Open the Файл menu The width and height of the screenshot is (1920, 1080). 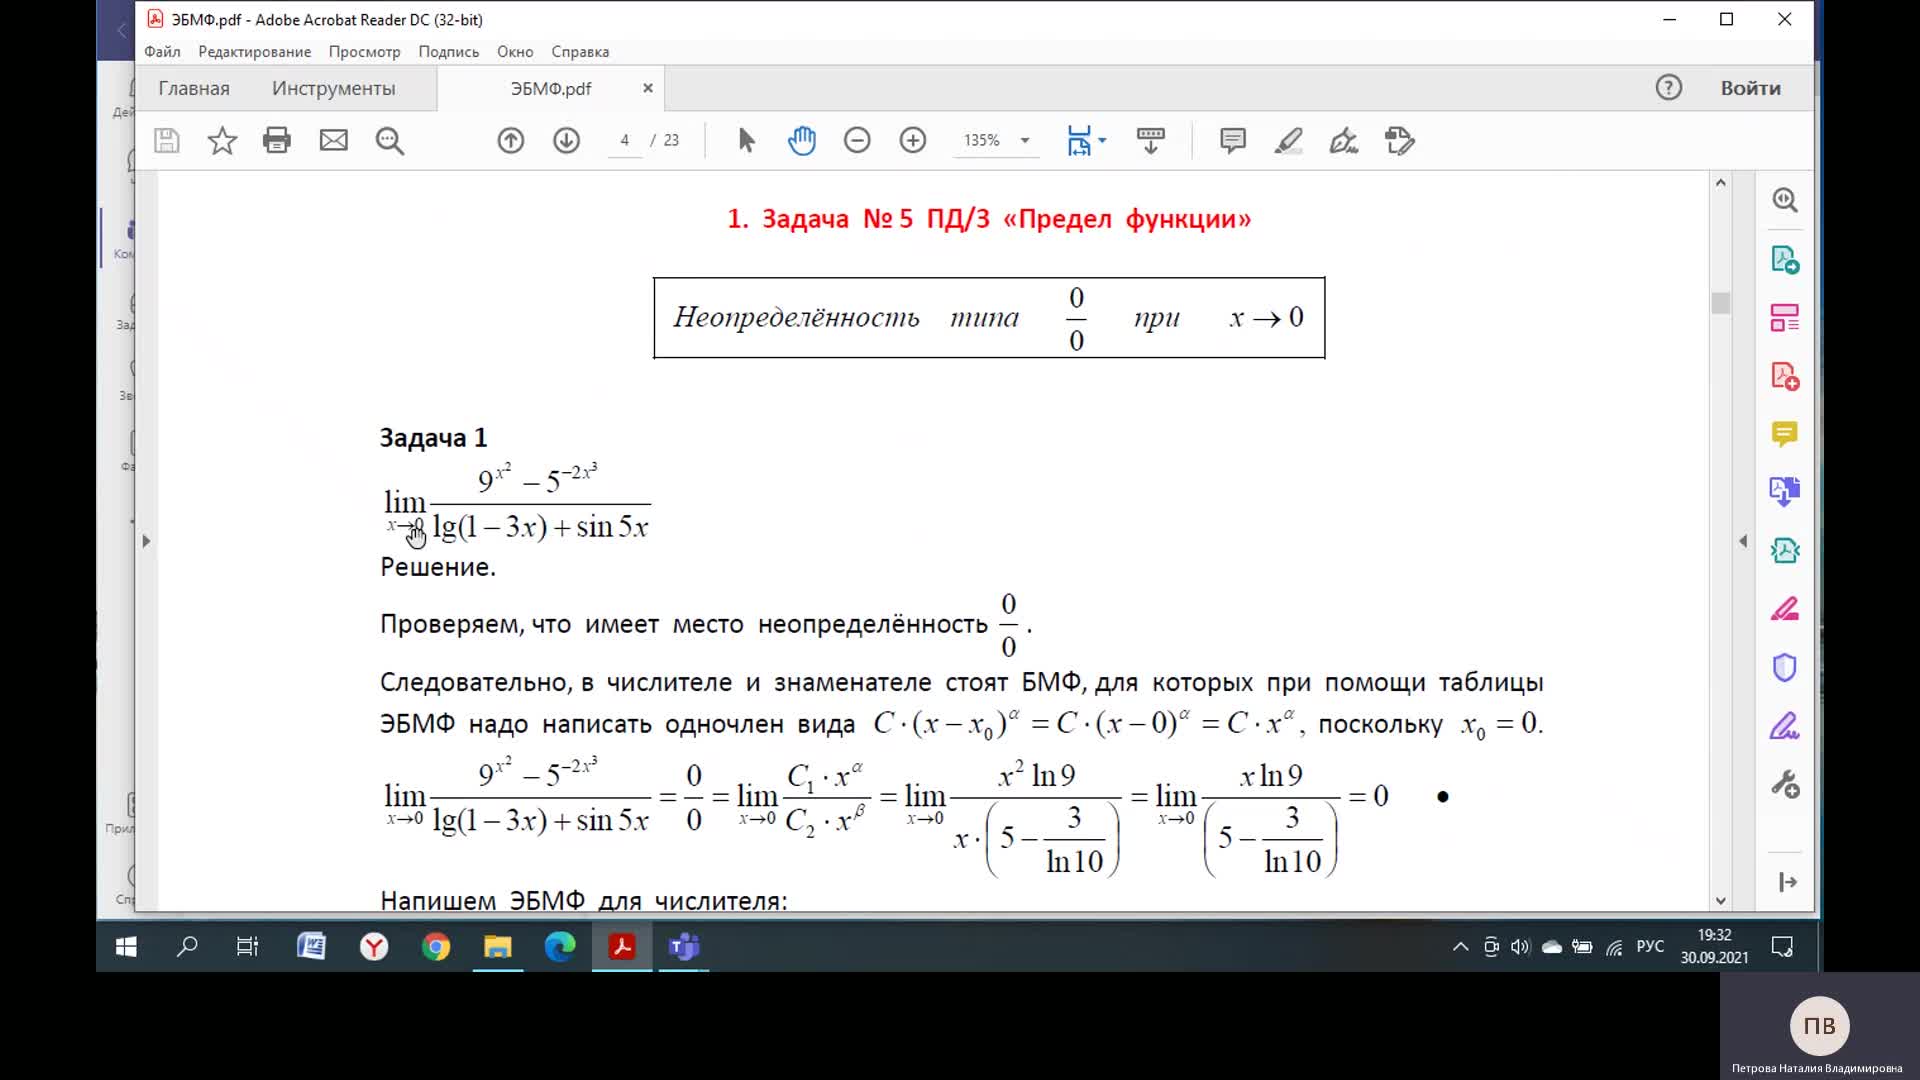[x=162, y=52]
